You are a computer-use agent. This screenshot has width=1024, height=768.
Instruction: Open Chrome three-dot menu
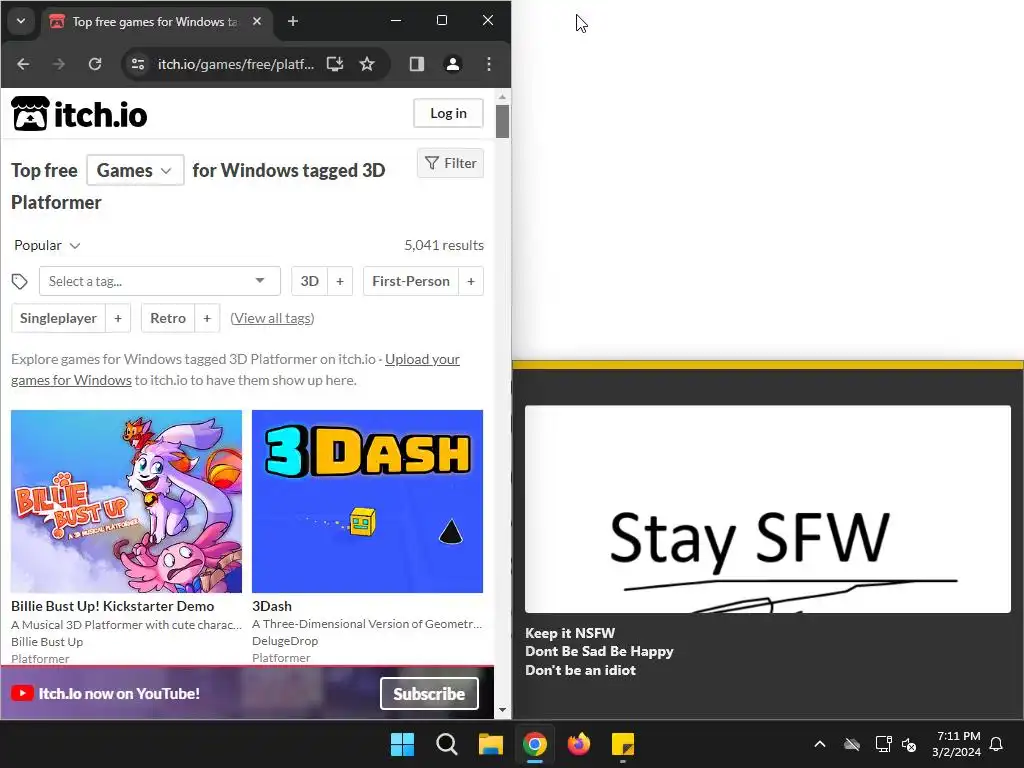coord(489,64)
